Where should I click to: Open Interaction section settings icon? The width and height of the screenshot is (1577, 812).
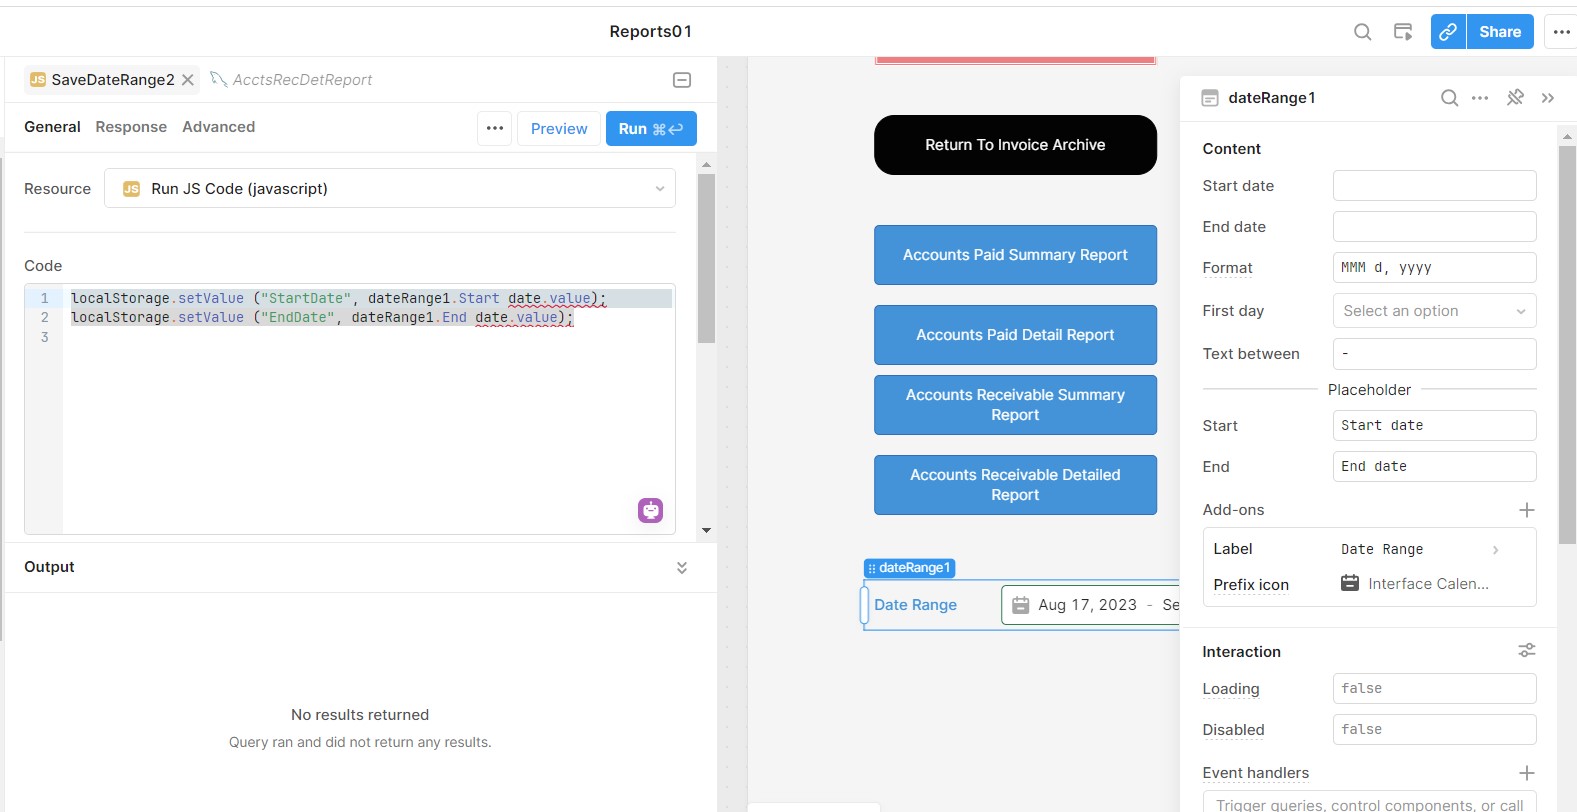click(1526, 651)
